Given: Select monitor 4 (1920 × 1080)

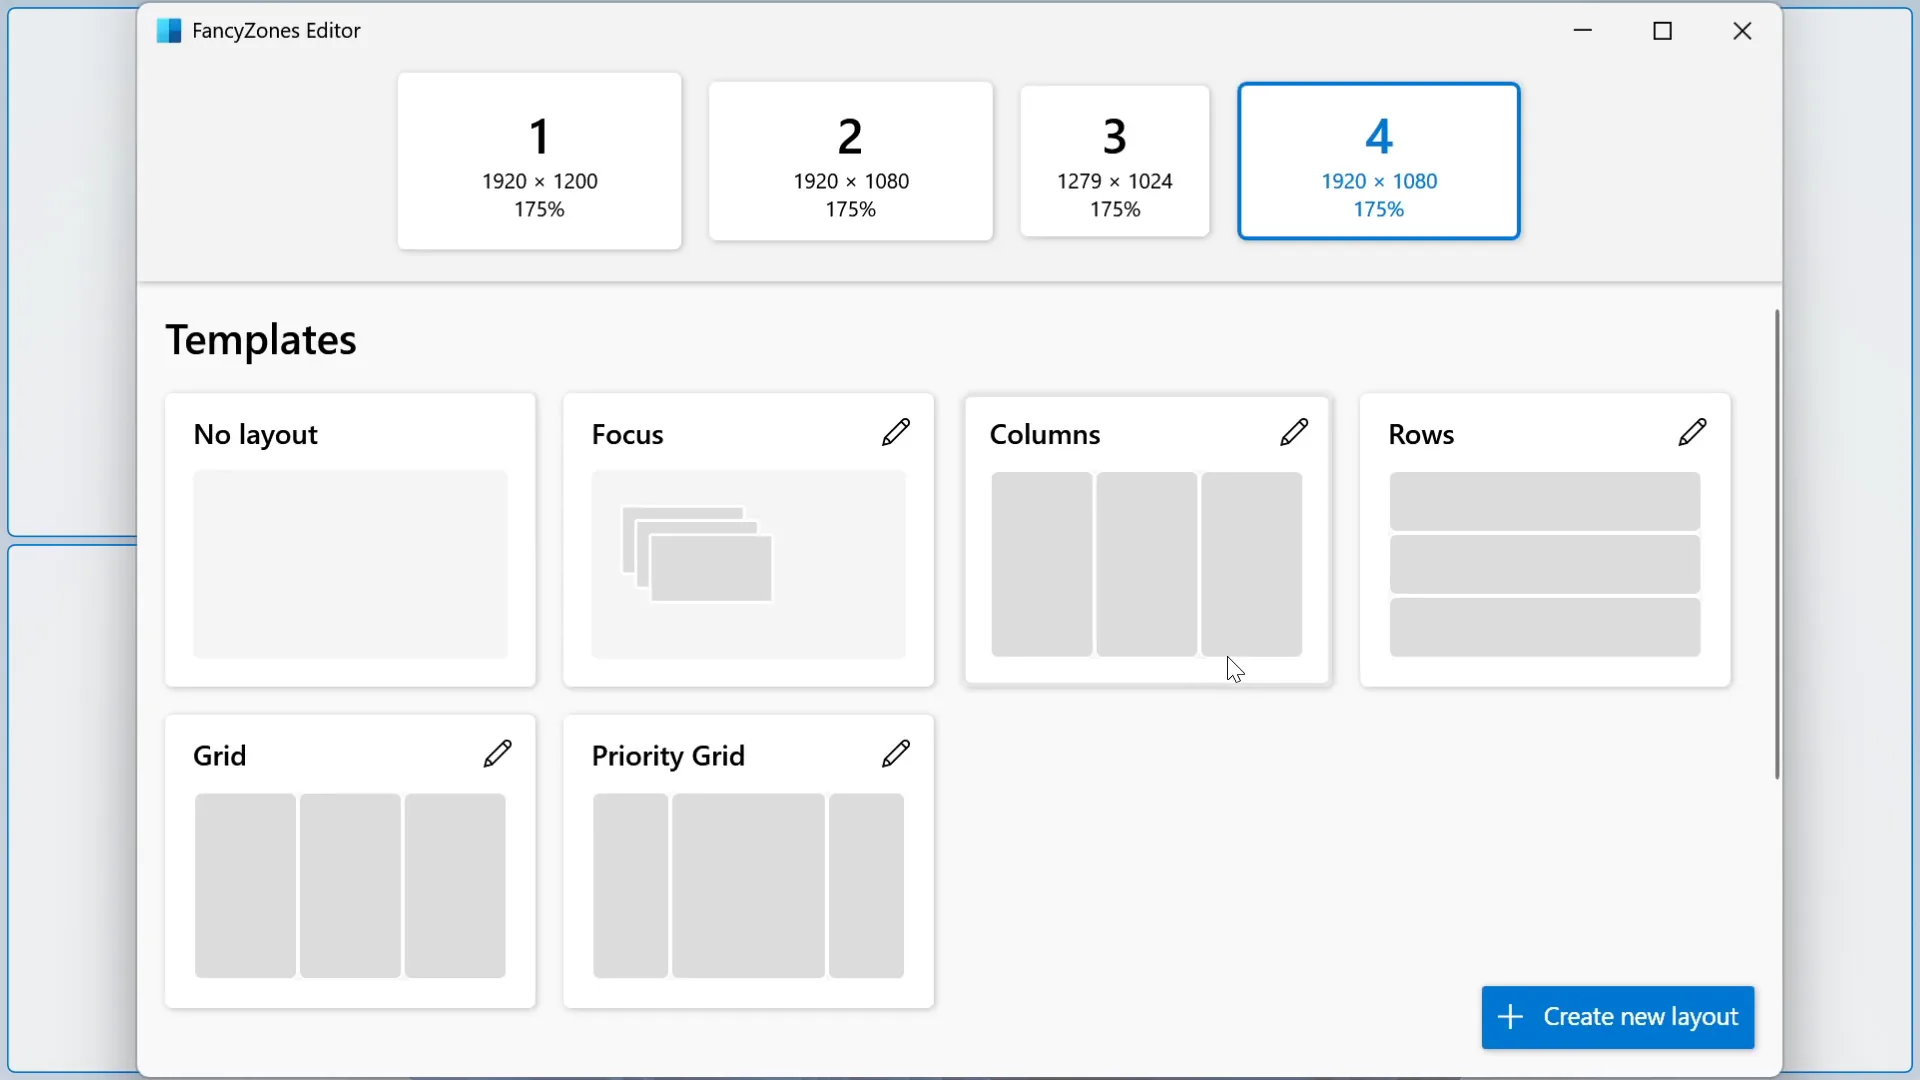Looking at the screenshot, I should coord(1379,161).
